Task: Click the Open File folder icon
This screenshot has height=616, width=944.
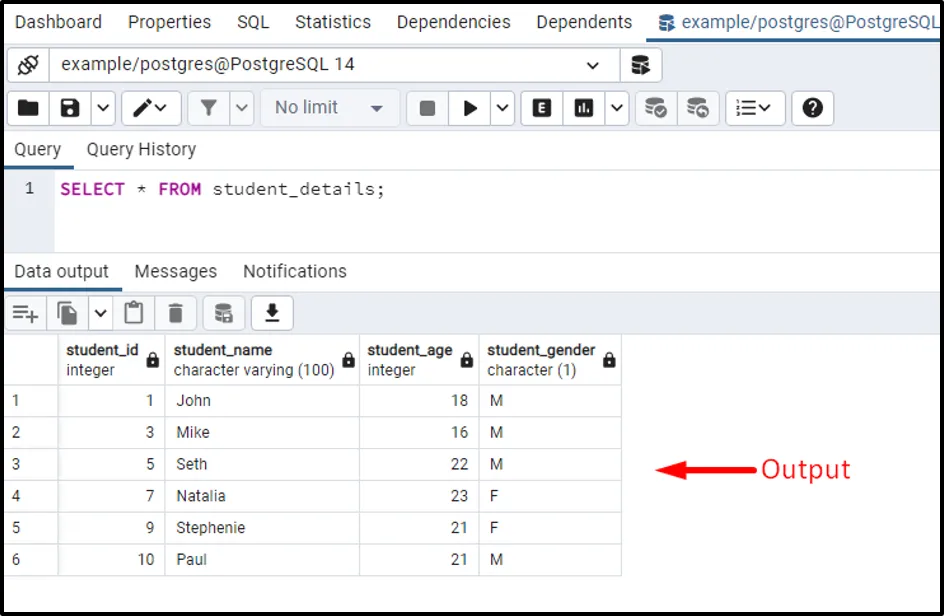Action: 28,108
